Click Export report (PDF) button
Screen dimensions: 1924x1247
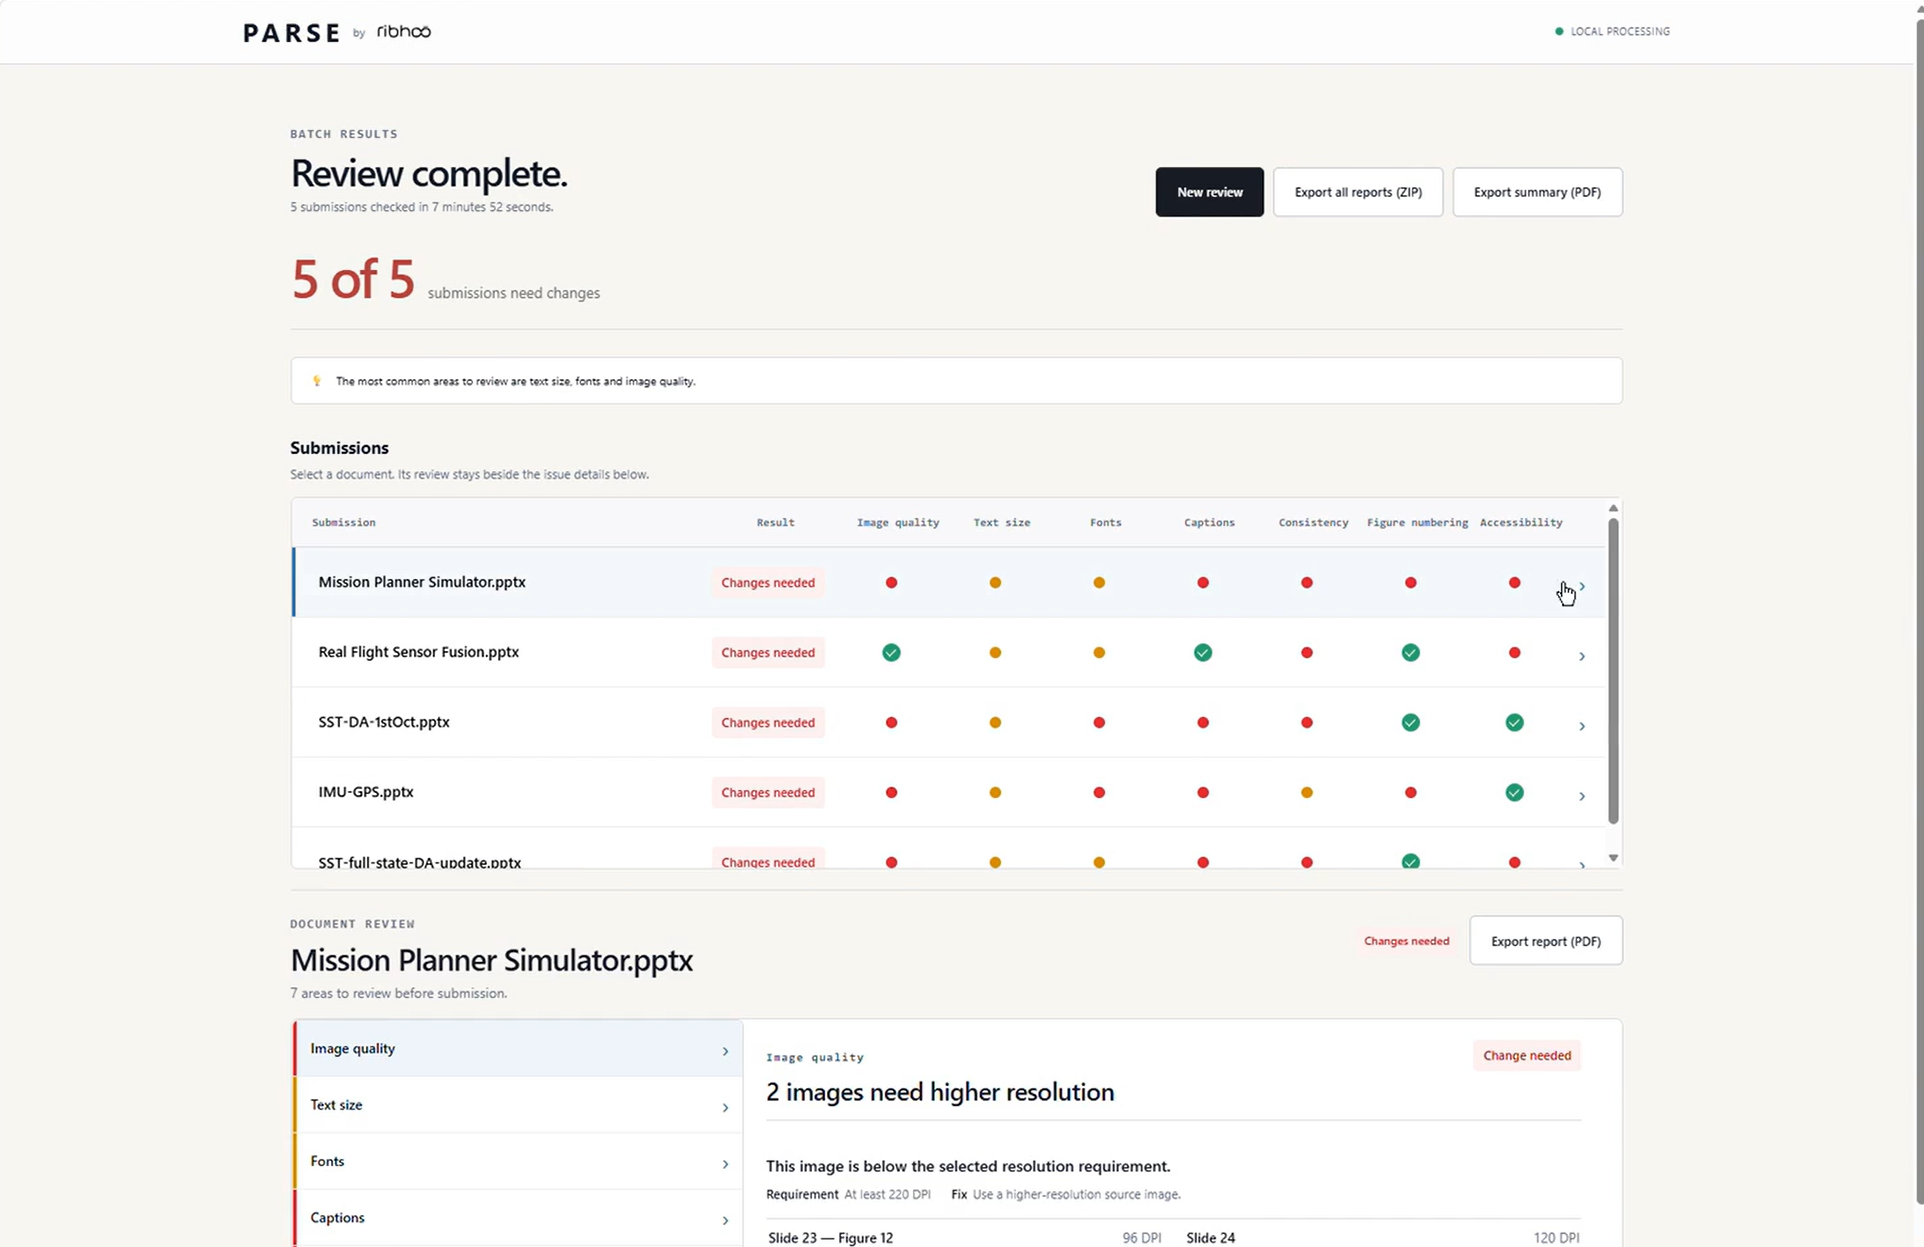click(1545, 941)
